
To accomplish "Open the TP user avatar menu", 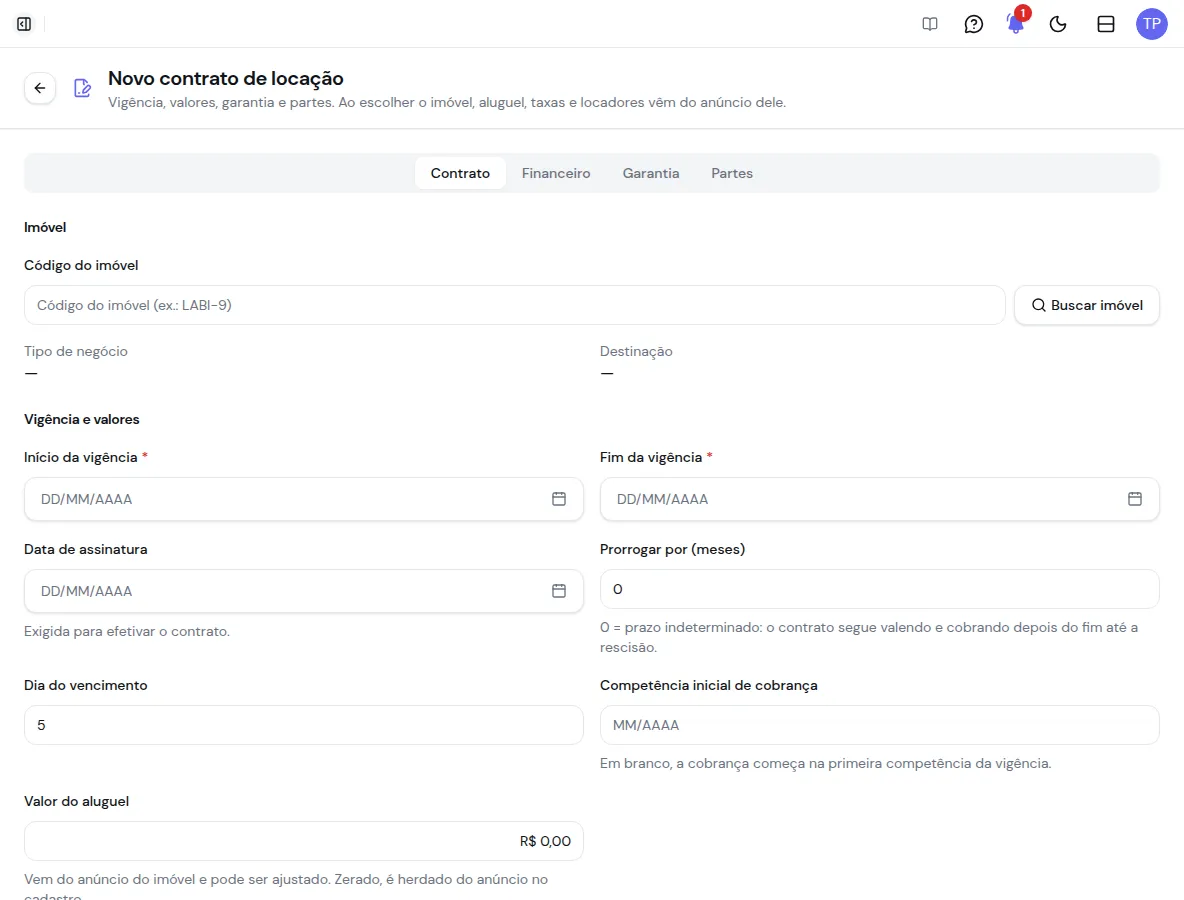I will click(1152, 24).
